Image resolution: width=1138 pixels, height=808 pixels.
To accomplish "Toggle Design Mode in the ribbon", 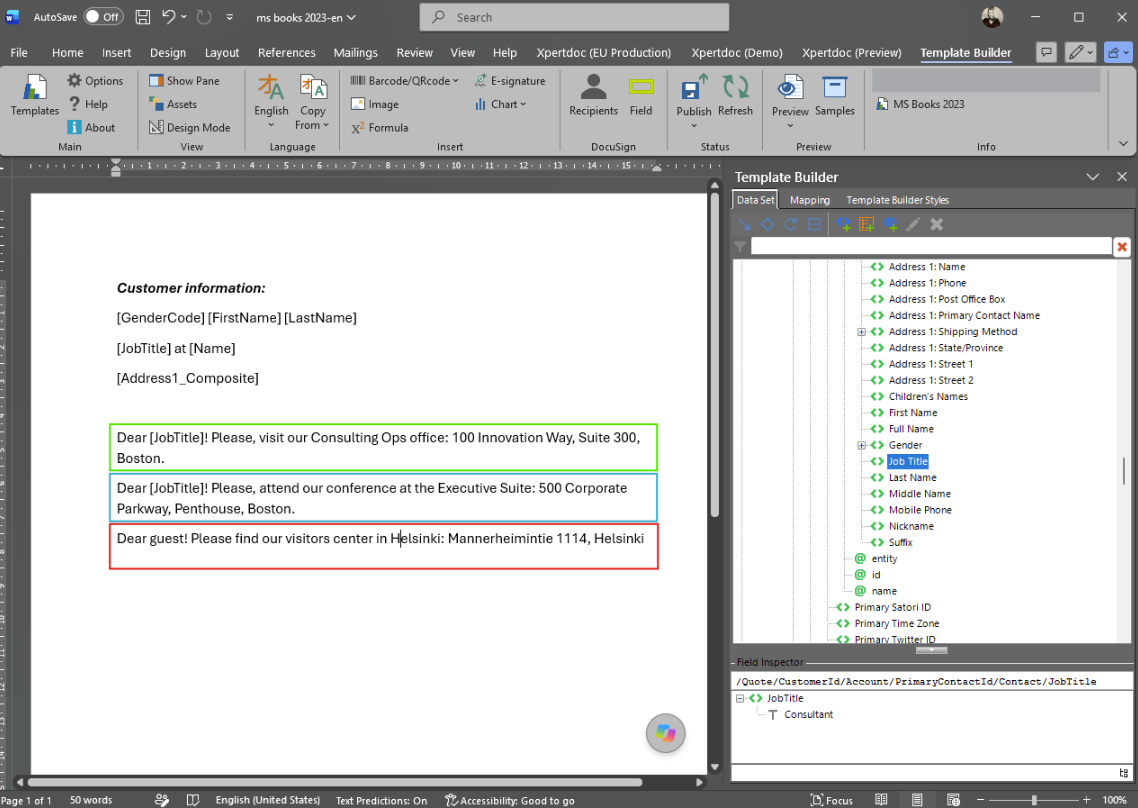I will (189, 127).
